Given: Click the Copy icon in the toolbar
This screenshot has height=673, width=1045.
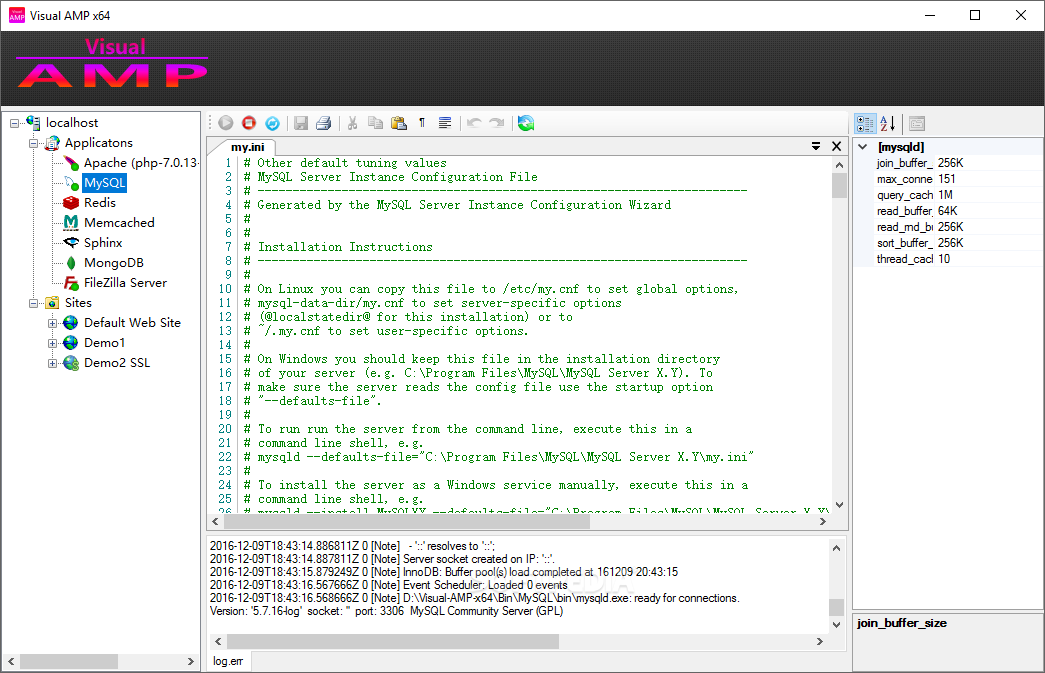Looking at the screenshot, I should [375, 123].
